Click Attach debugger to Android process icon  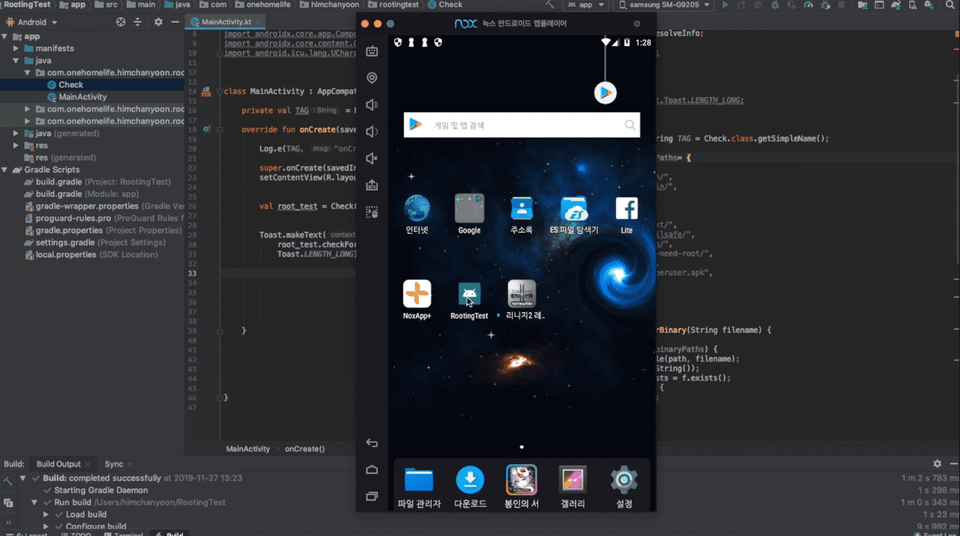[x=825, y=4]
